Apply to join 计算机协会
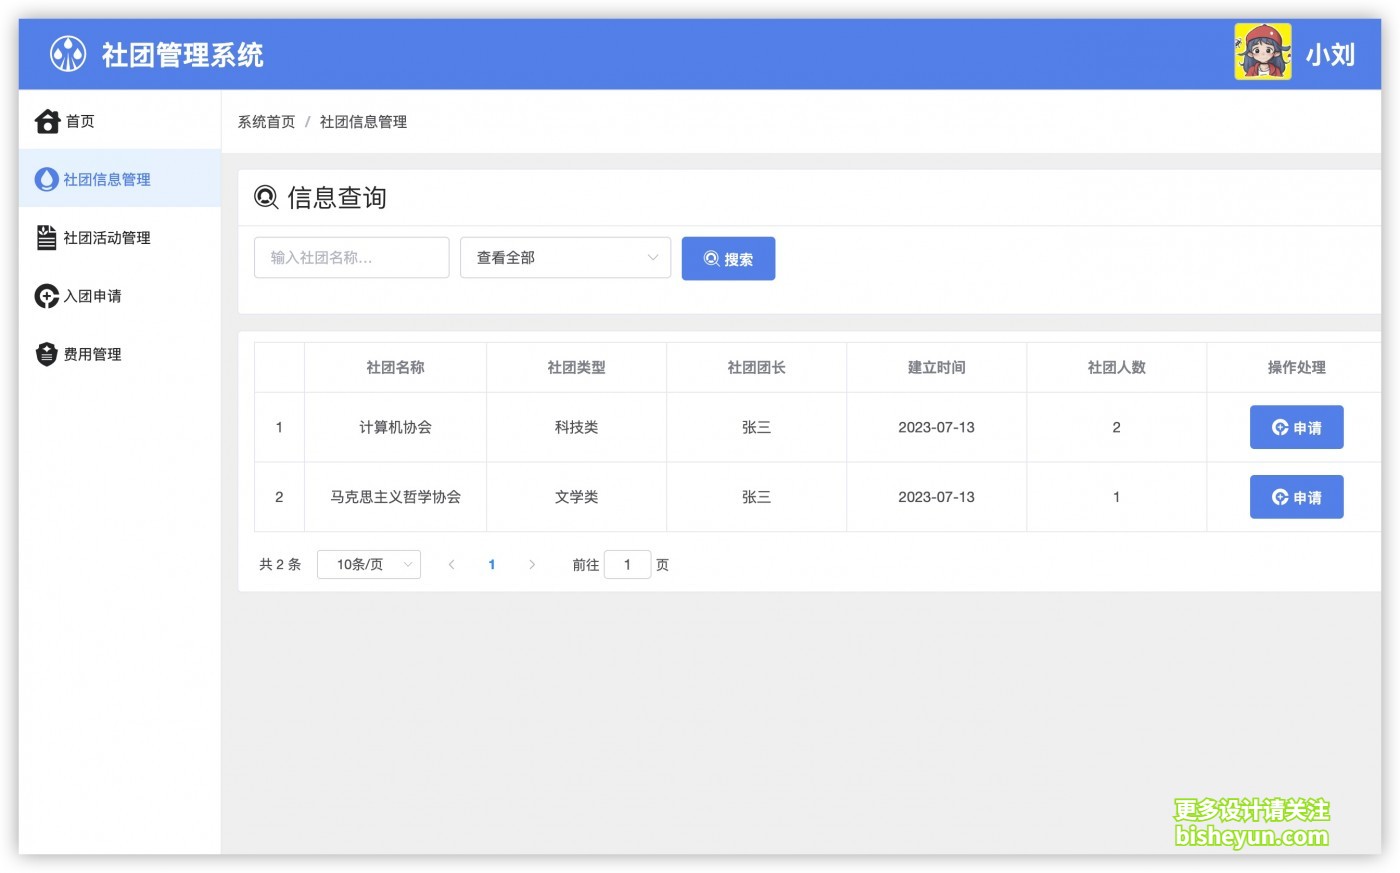Image resolution: width=1400 pixels, height=873 pixels. click(1296, 428)
